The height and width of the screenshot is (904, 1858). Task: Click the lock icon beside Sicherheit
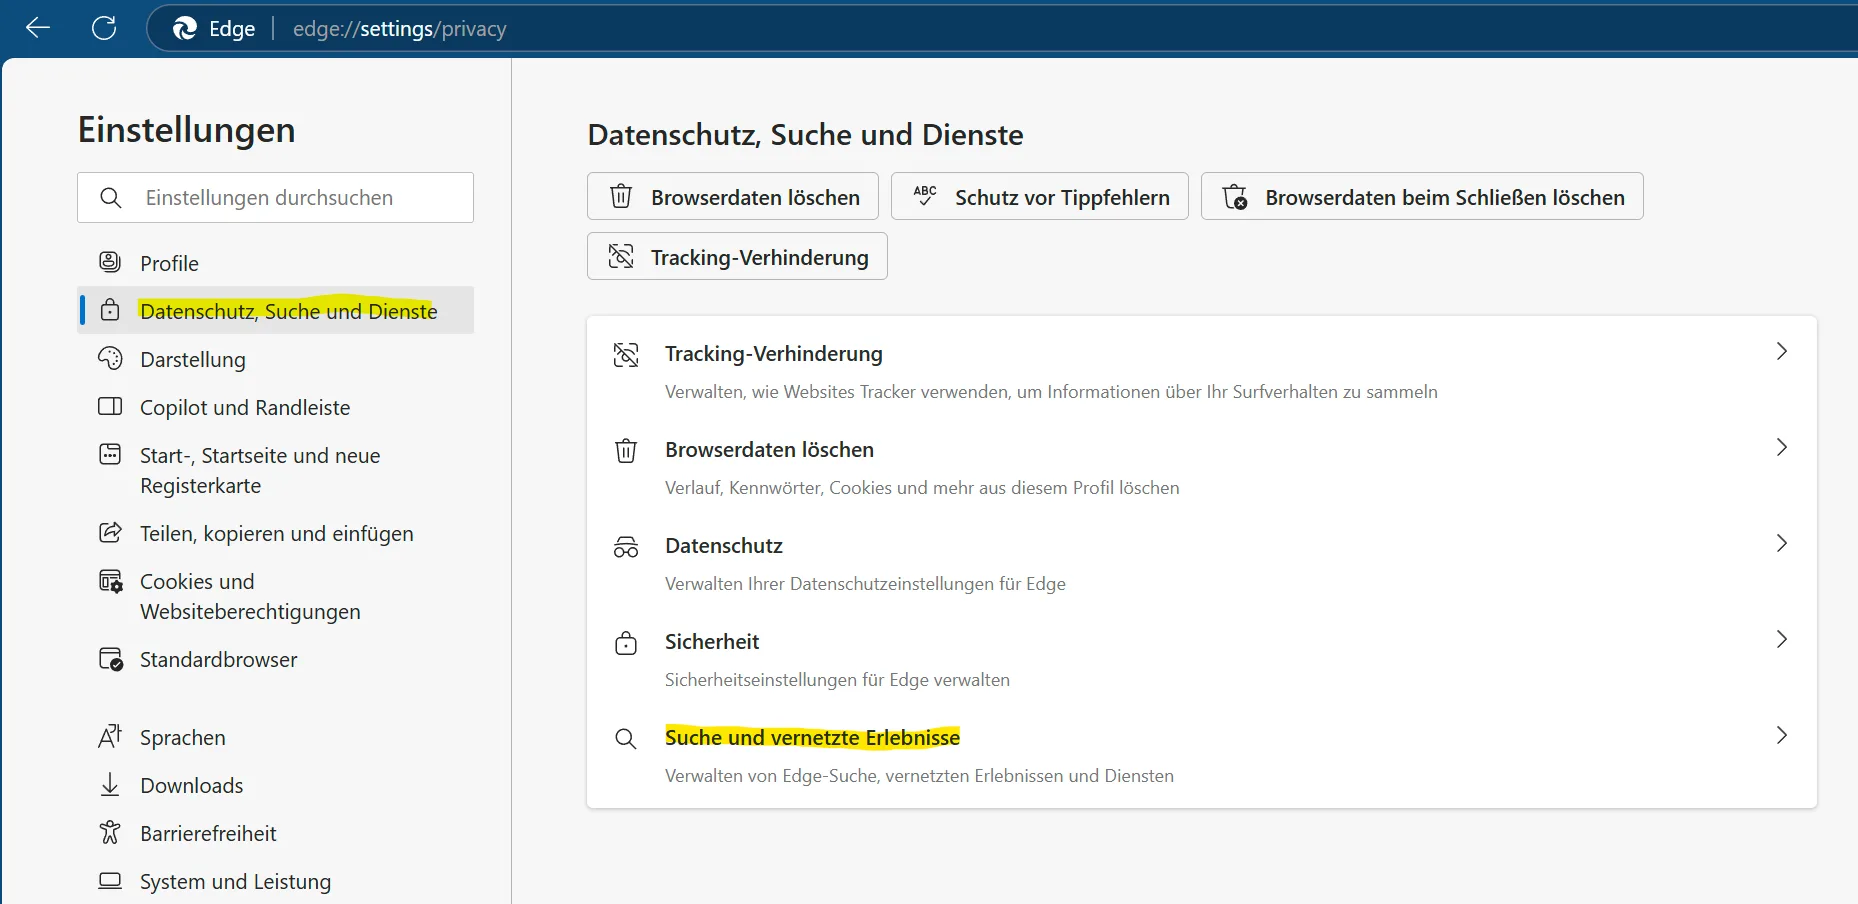coord(626,642)
